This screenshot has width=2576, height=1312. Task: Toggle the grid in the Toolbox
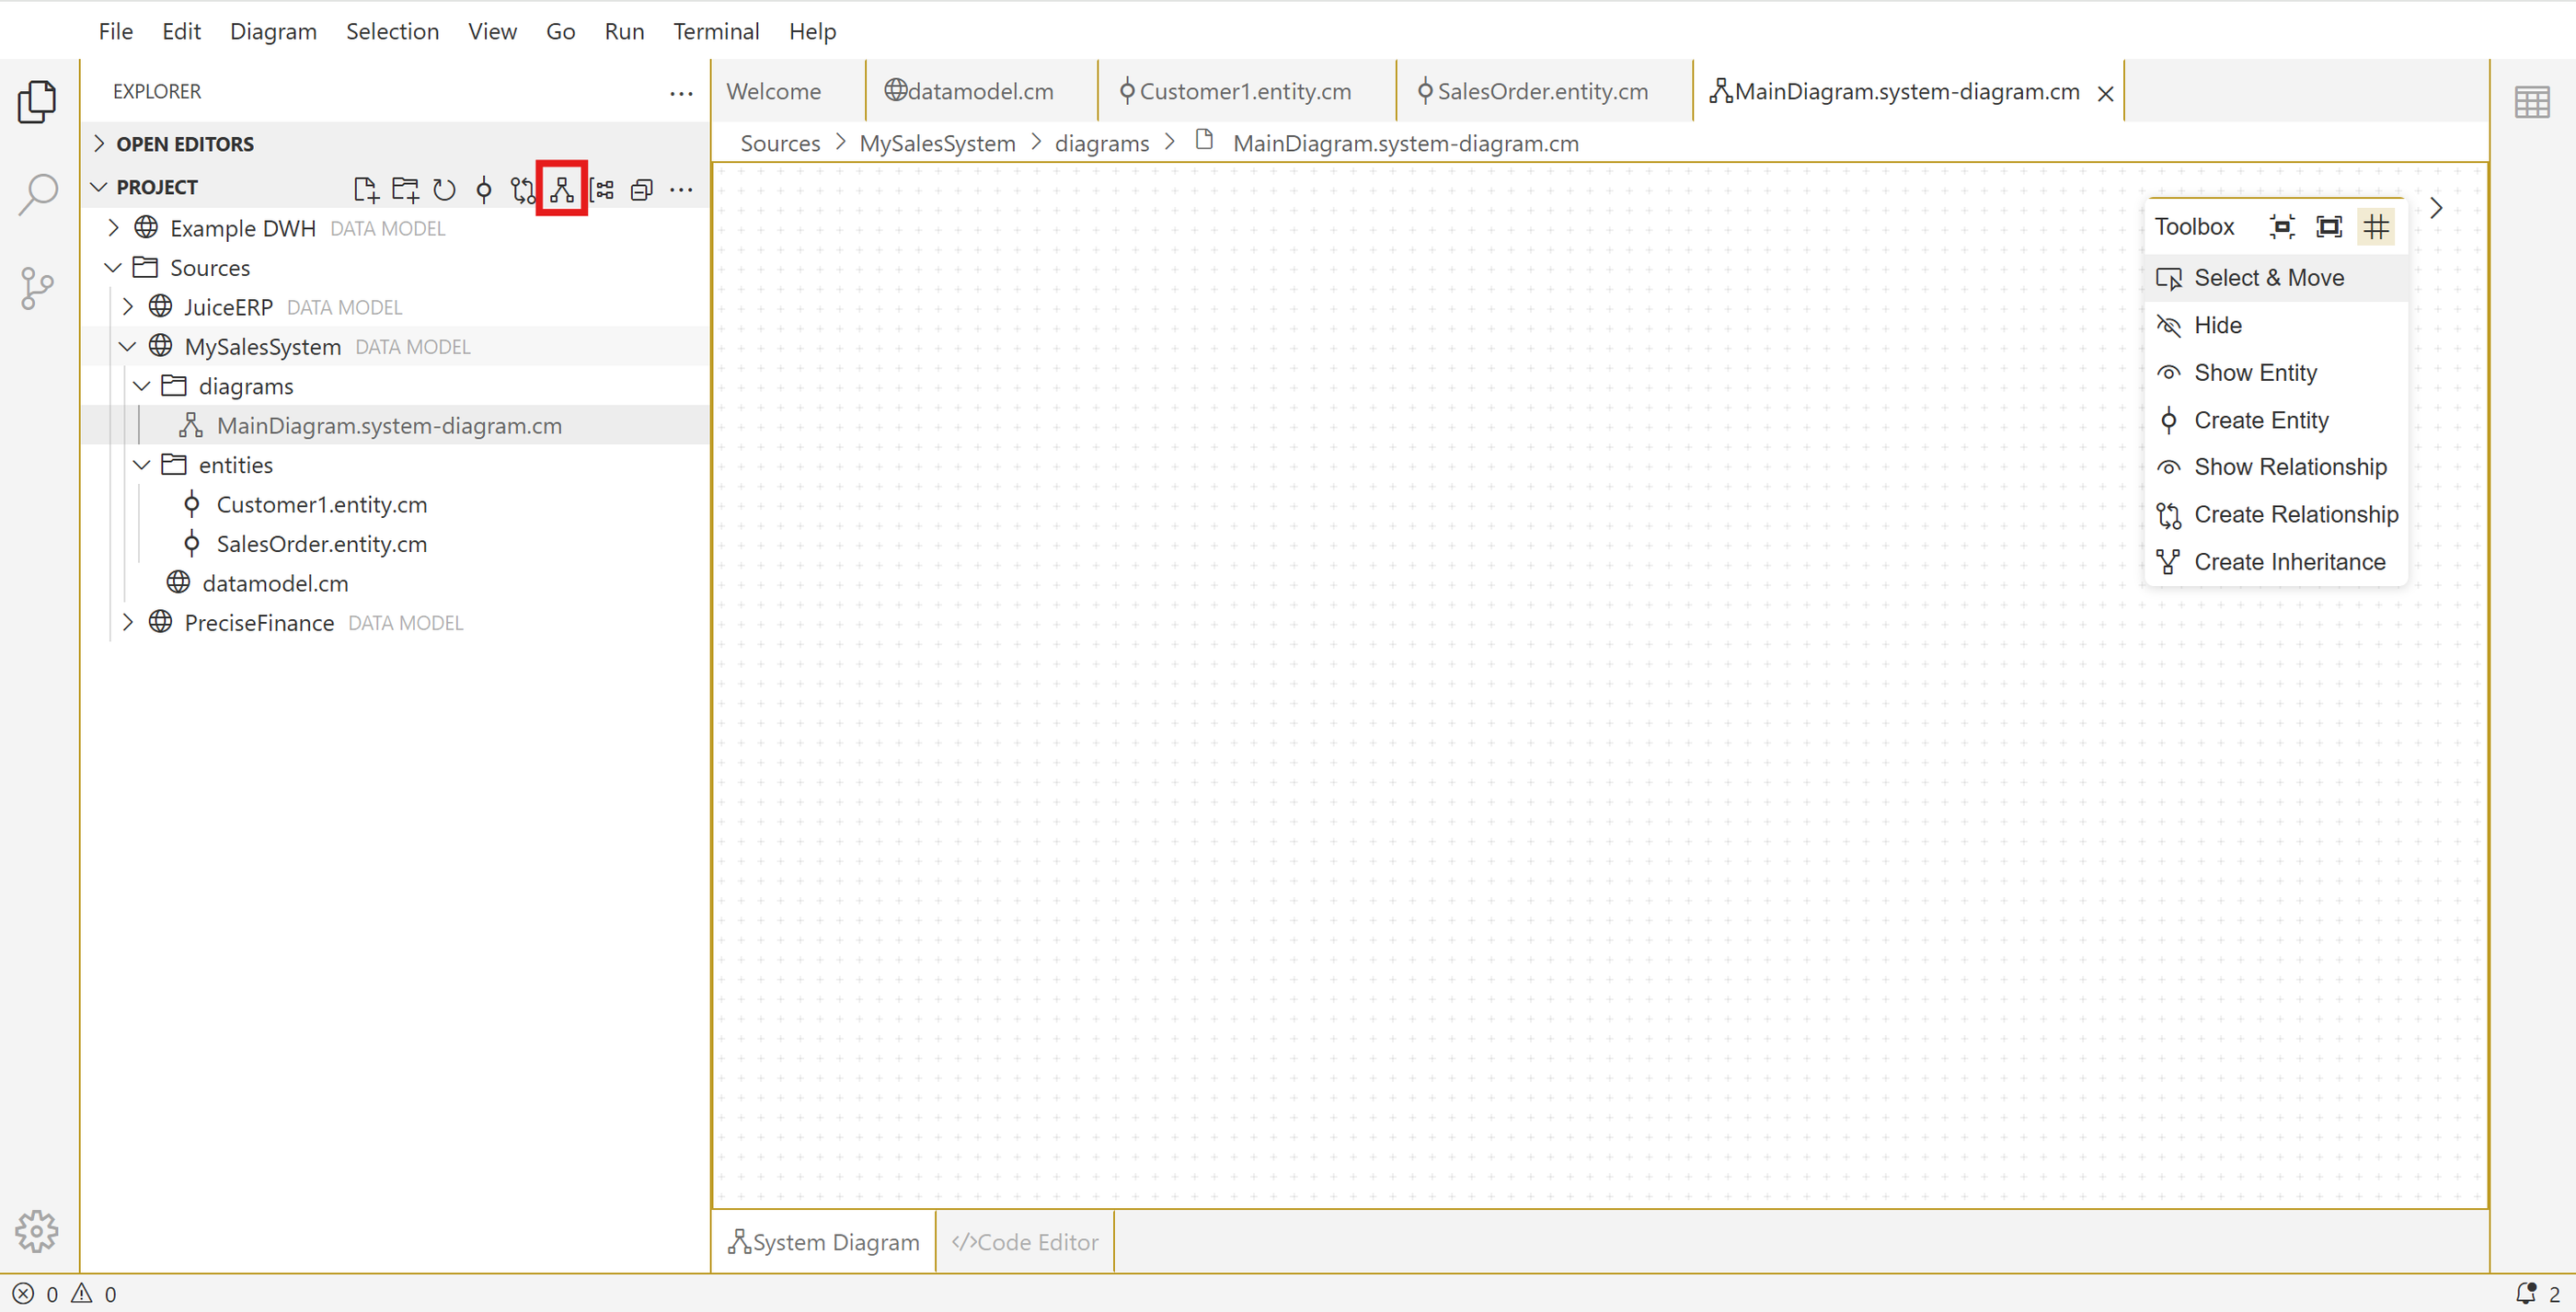[x=2376, y=227]
